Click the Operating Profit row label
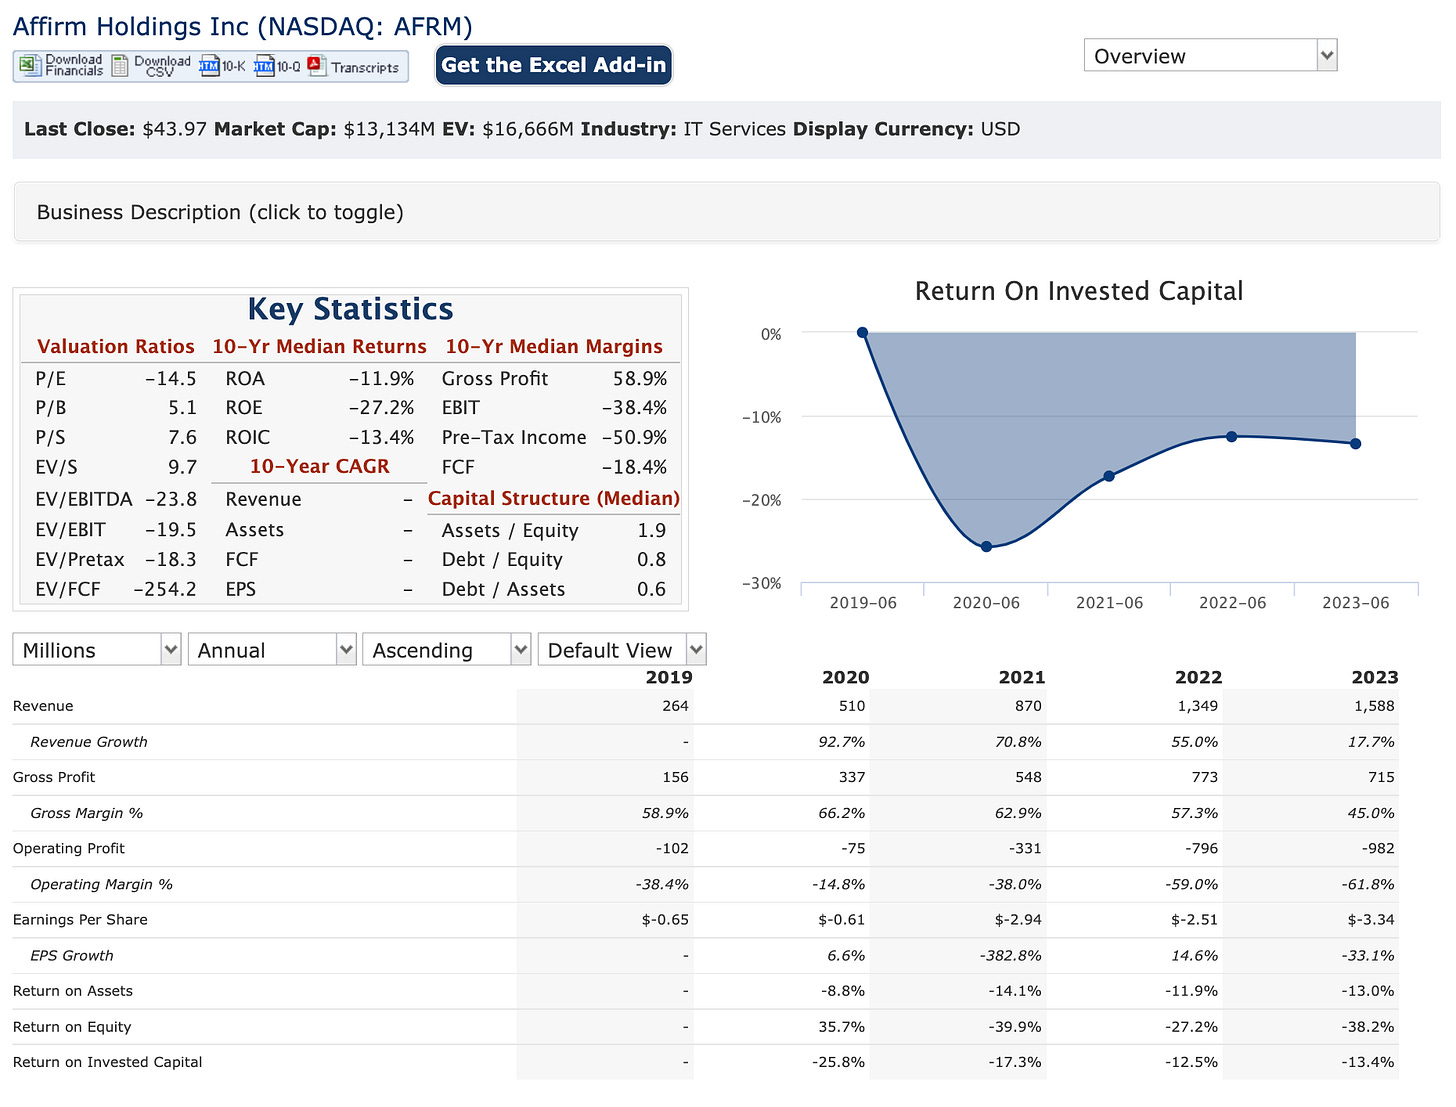Viewport: 1456px width, 1107px height. 69,848
